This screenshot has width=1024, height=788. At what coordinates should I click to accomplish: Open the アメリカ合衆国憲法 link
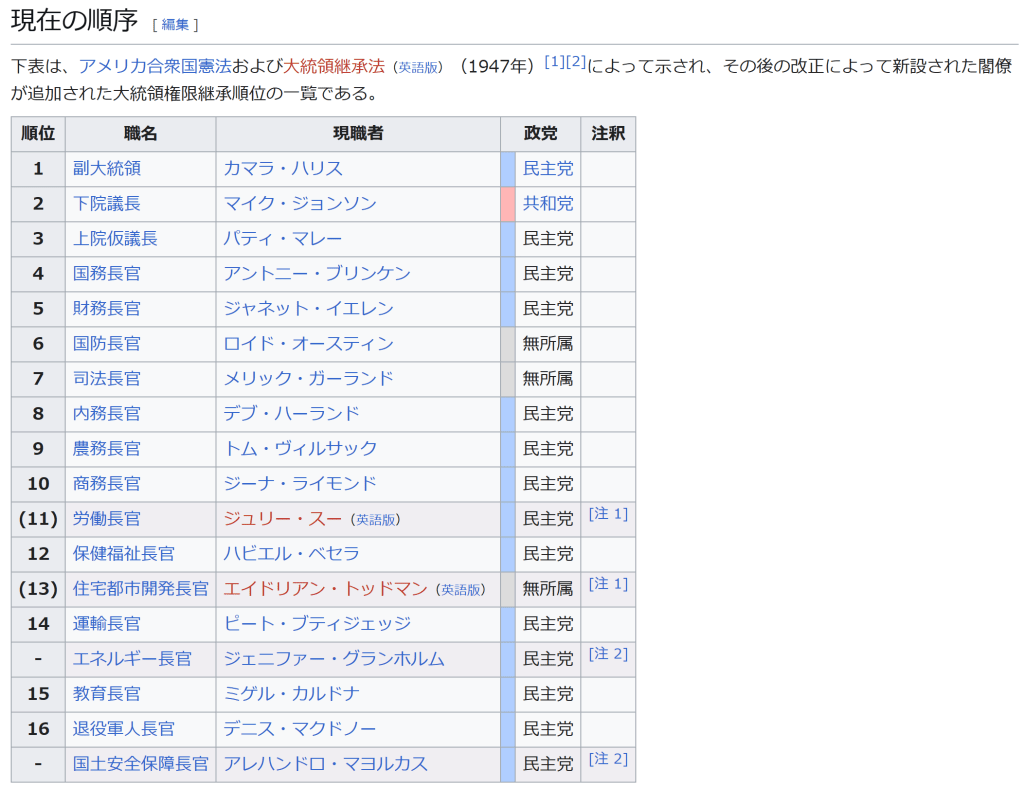click(155, 66)
